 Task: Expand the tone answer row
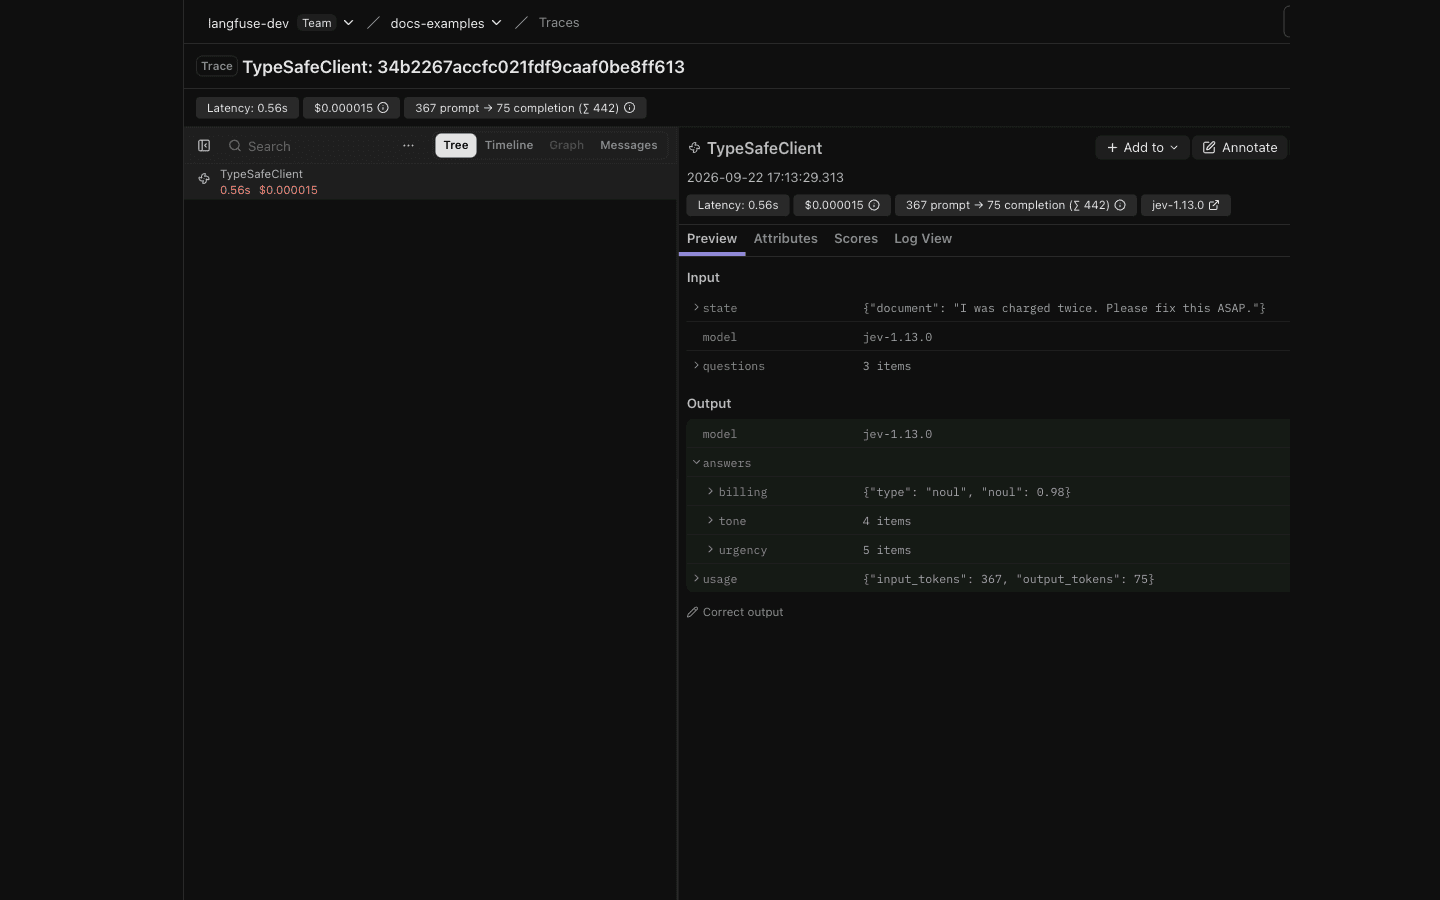pos(710,521)
